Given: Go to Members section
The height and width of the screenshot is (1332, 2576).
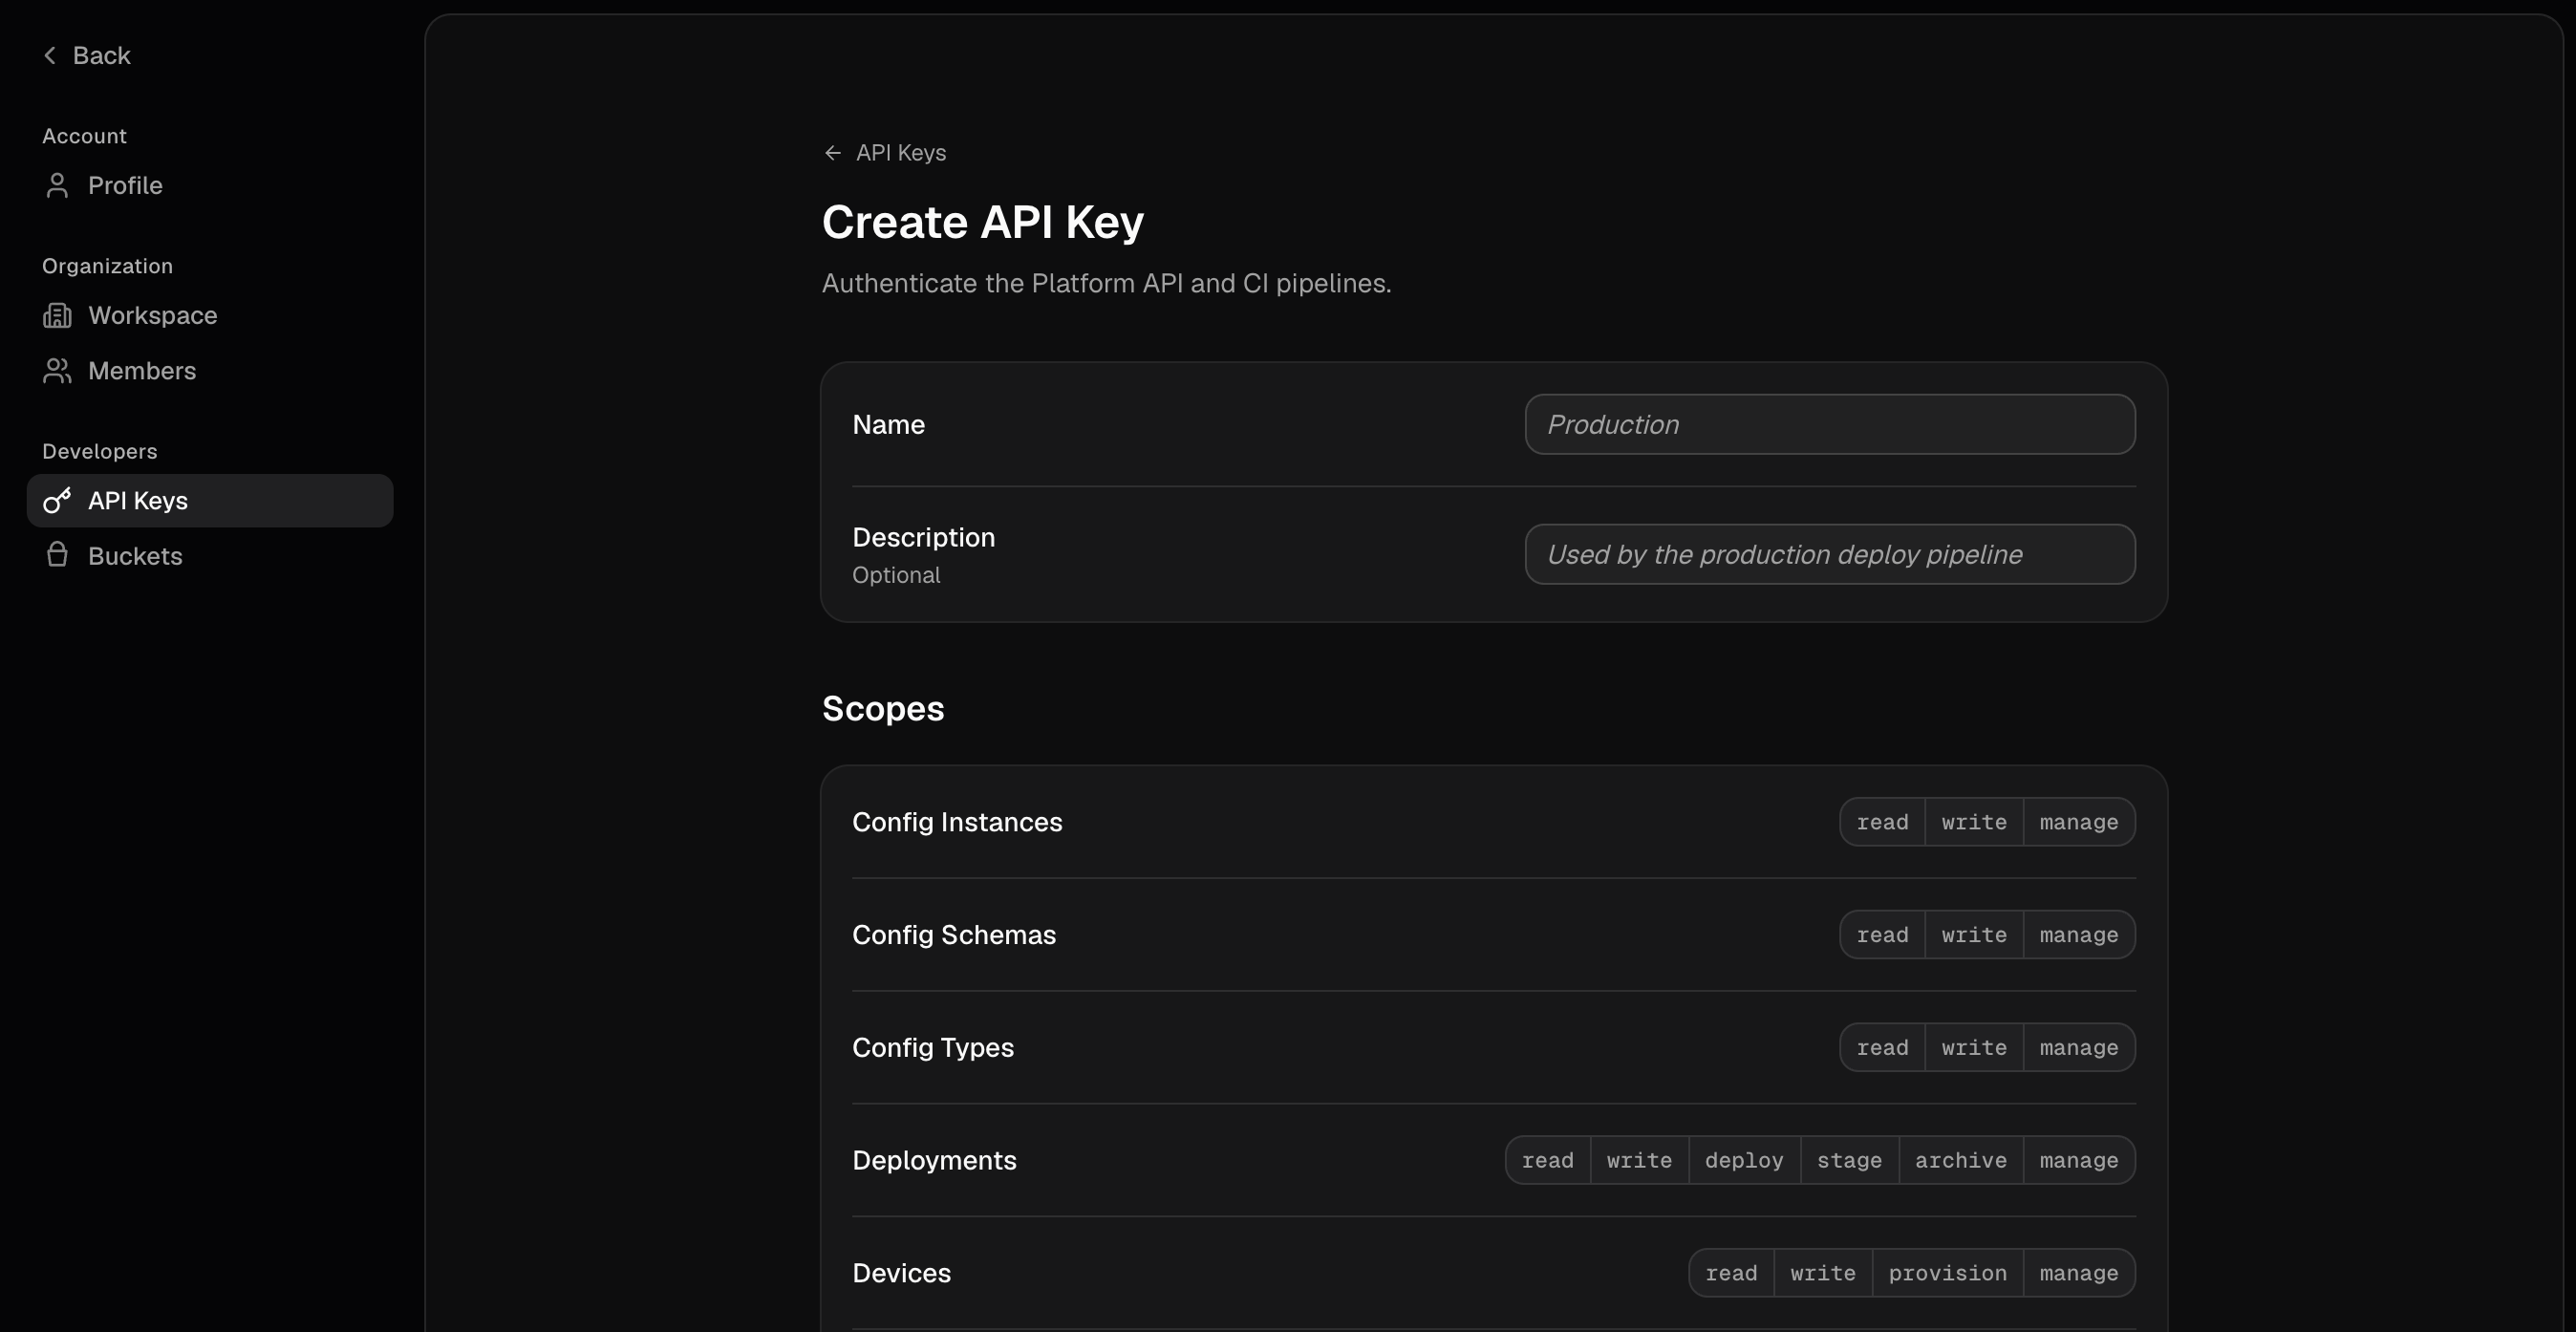Looking at the screenshot, I should coord(210,371).
